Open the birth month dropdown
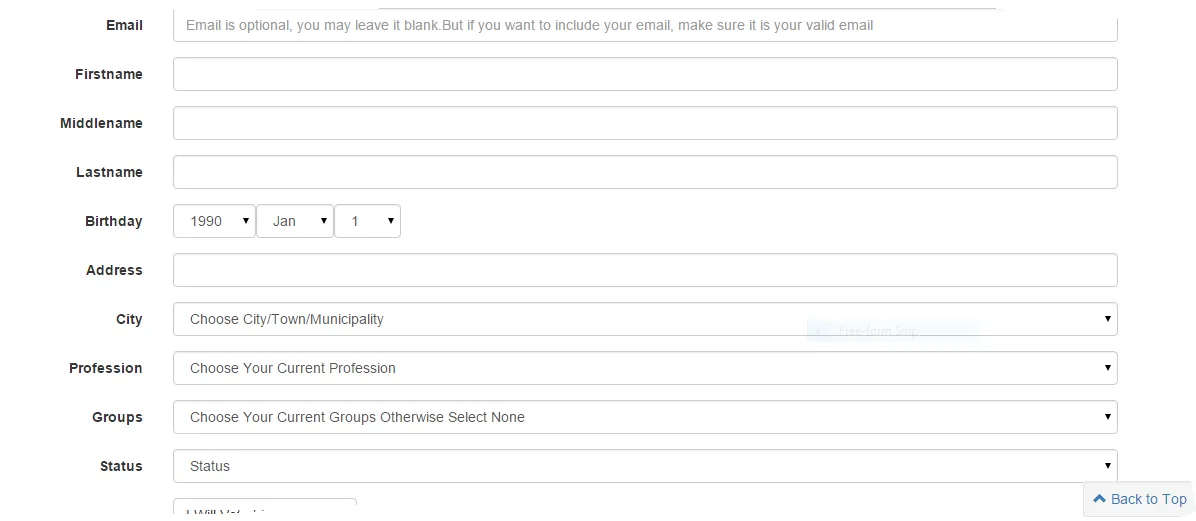The image size is (1196, 521). click(294, 221)
